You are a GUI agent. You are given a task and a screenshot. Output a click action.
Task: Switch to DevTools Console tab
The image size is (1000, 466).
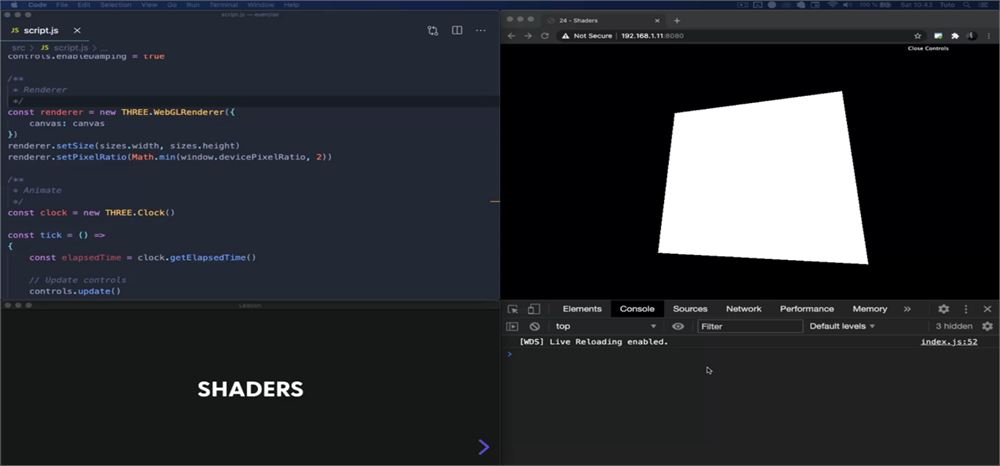(637, 309)
